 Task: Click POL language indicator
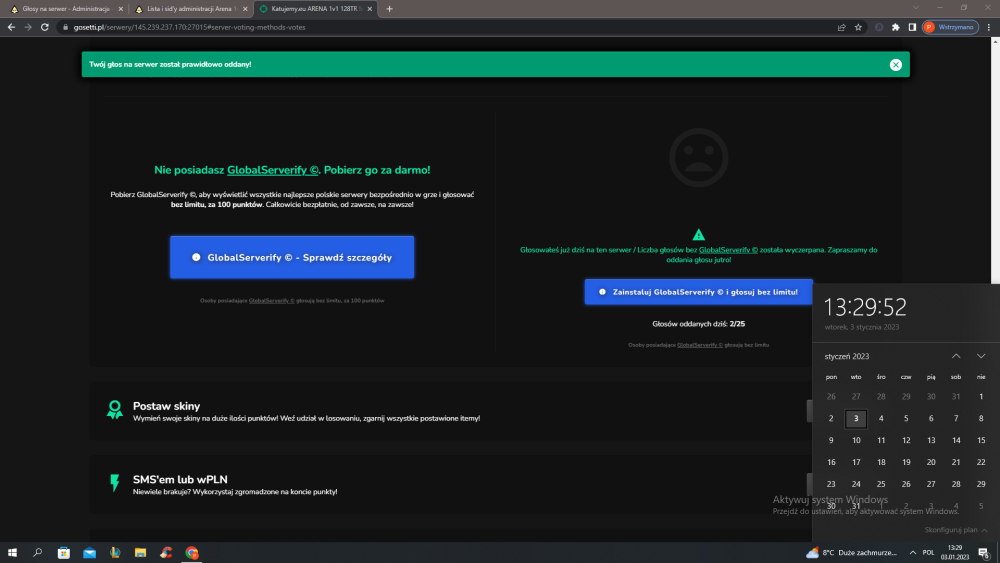929,553
